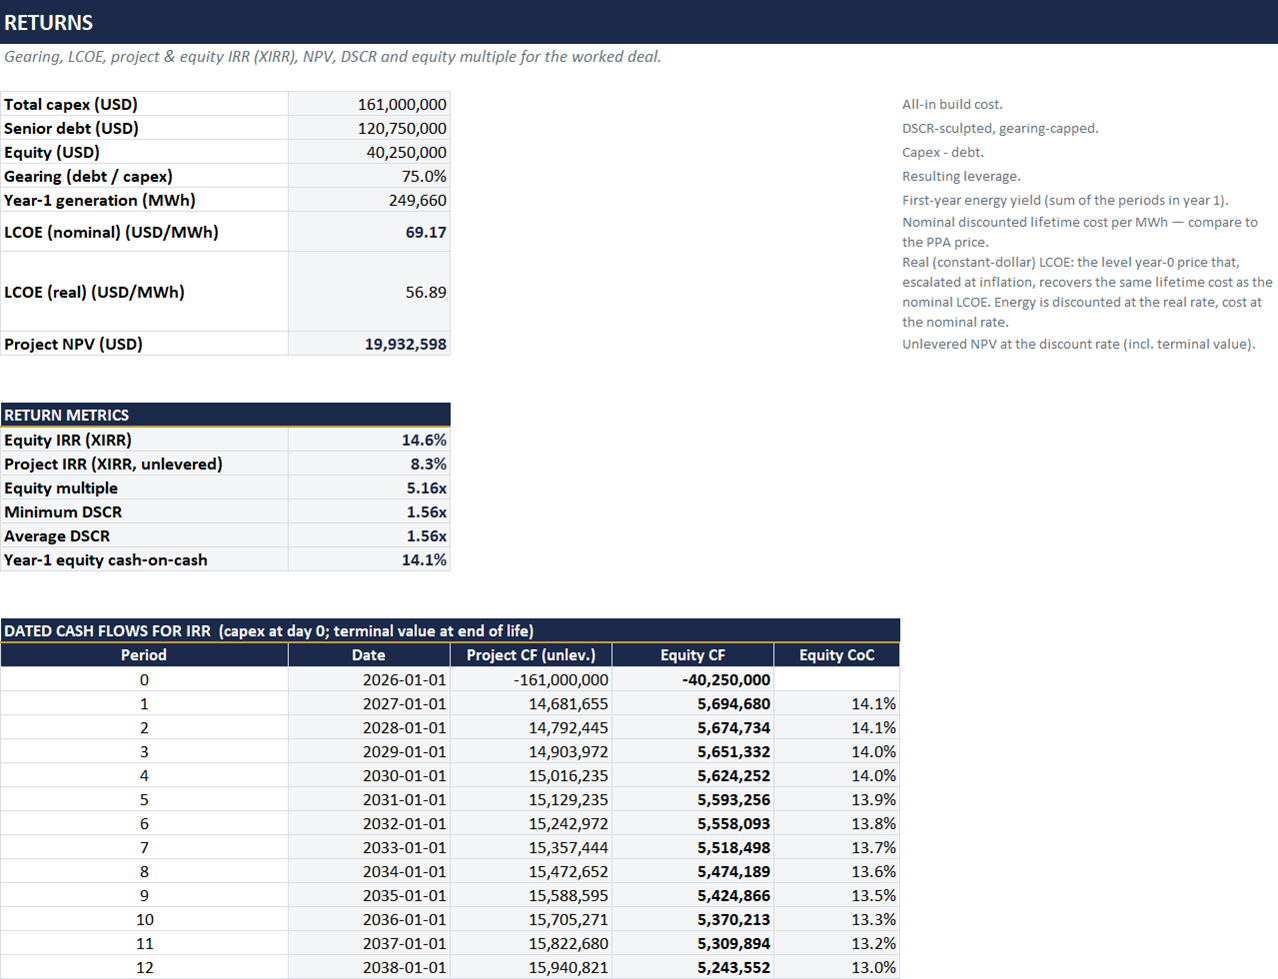Click the Gearing 75.0% cell
This screenshot has width=1278, height=979.
coord(369,176)
